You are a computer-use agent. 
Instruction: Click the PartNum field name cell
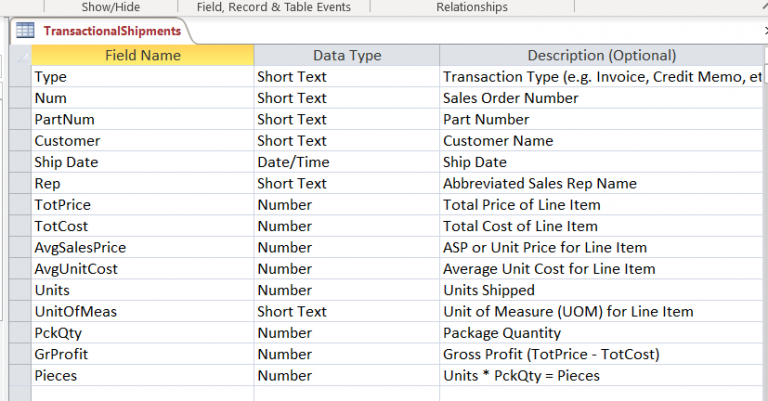[142, 119]
